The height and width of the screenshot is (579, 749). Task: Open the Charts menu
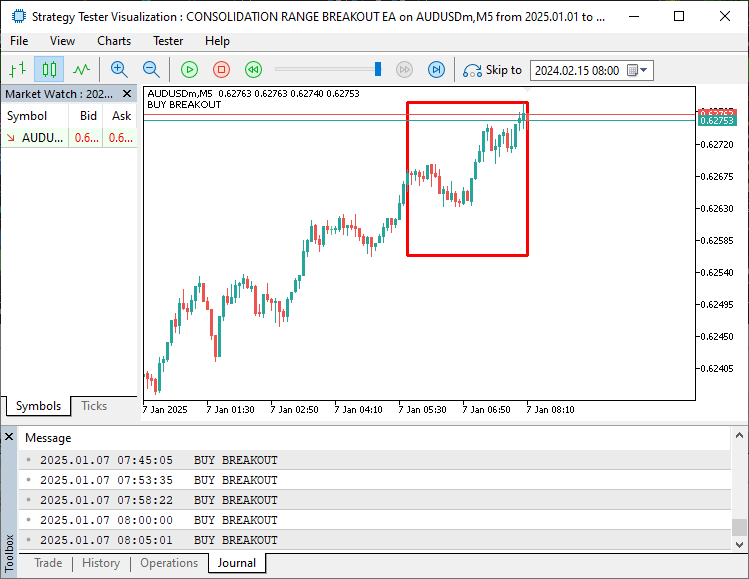114,41
